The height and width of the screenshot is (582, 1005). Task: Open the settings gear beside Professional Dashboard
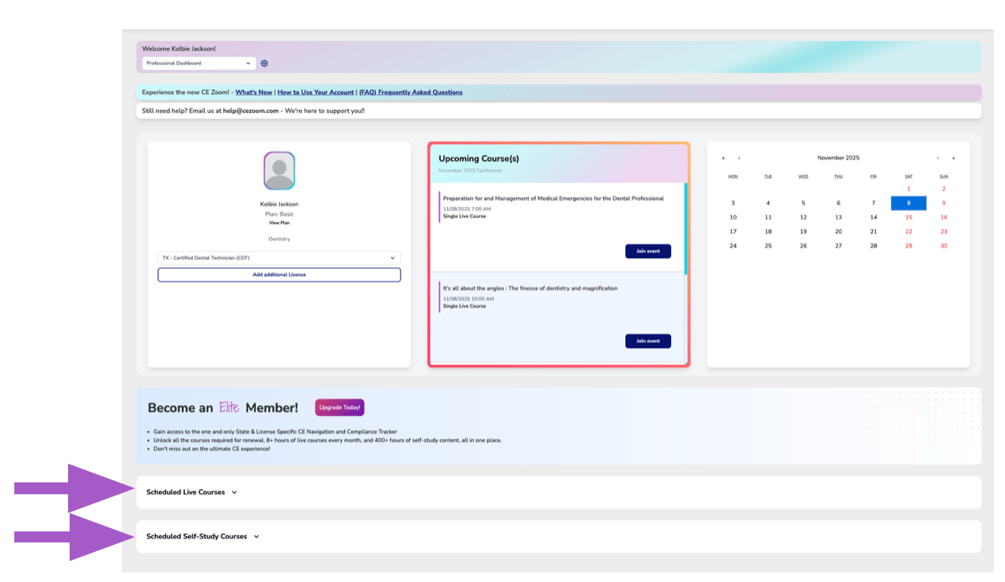point(264,63)
